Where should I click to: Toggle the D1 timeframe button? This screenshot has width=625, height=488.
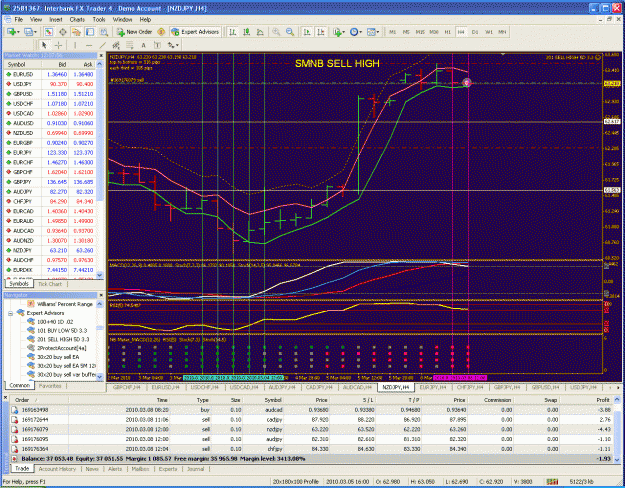coord(475,32)
